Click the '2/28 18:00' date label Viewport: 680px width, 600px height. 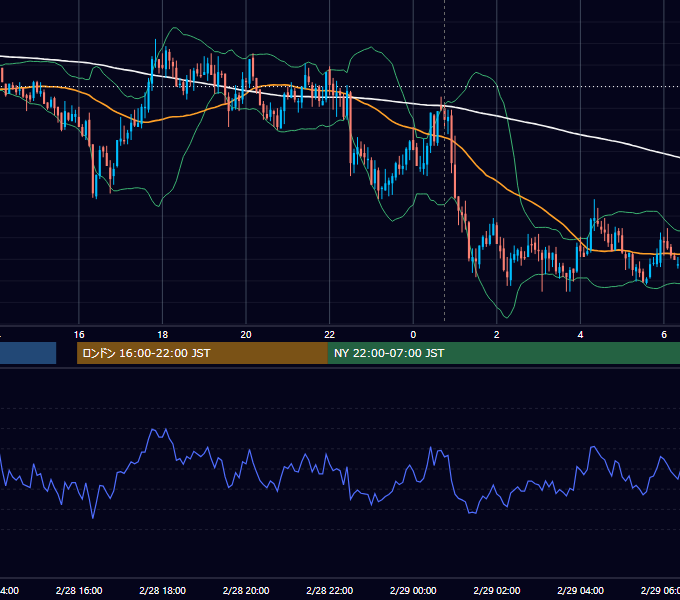163,590
